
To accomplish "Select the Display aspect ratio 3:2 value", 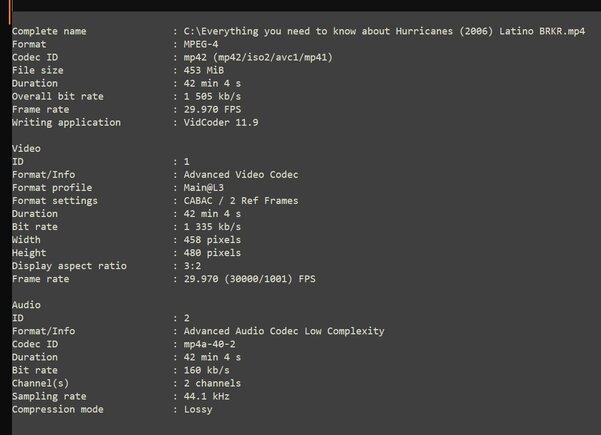I will point(192,266).
